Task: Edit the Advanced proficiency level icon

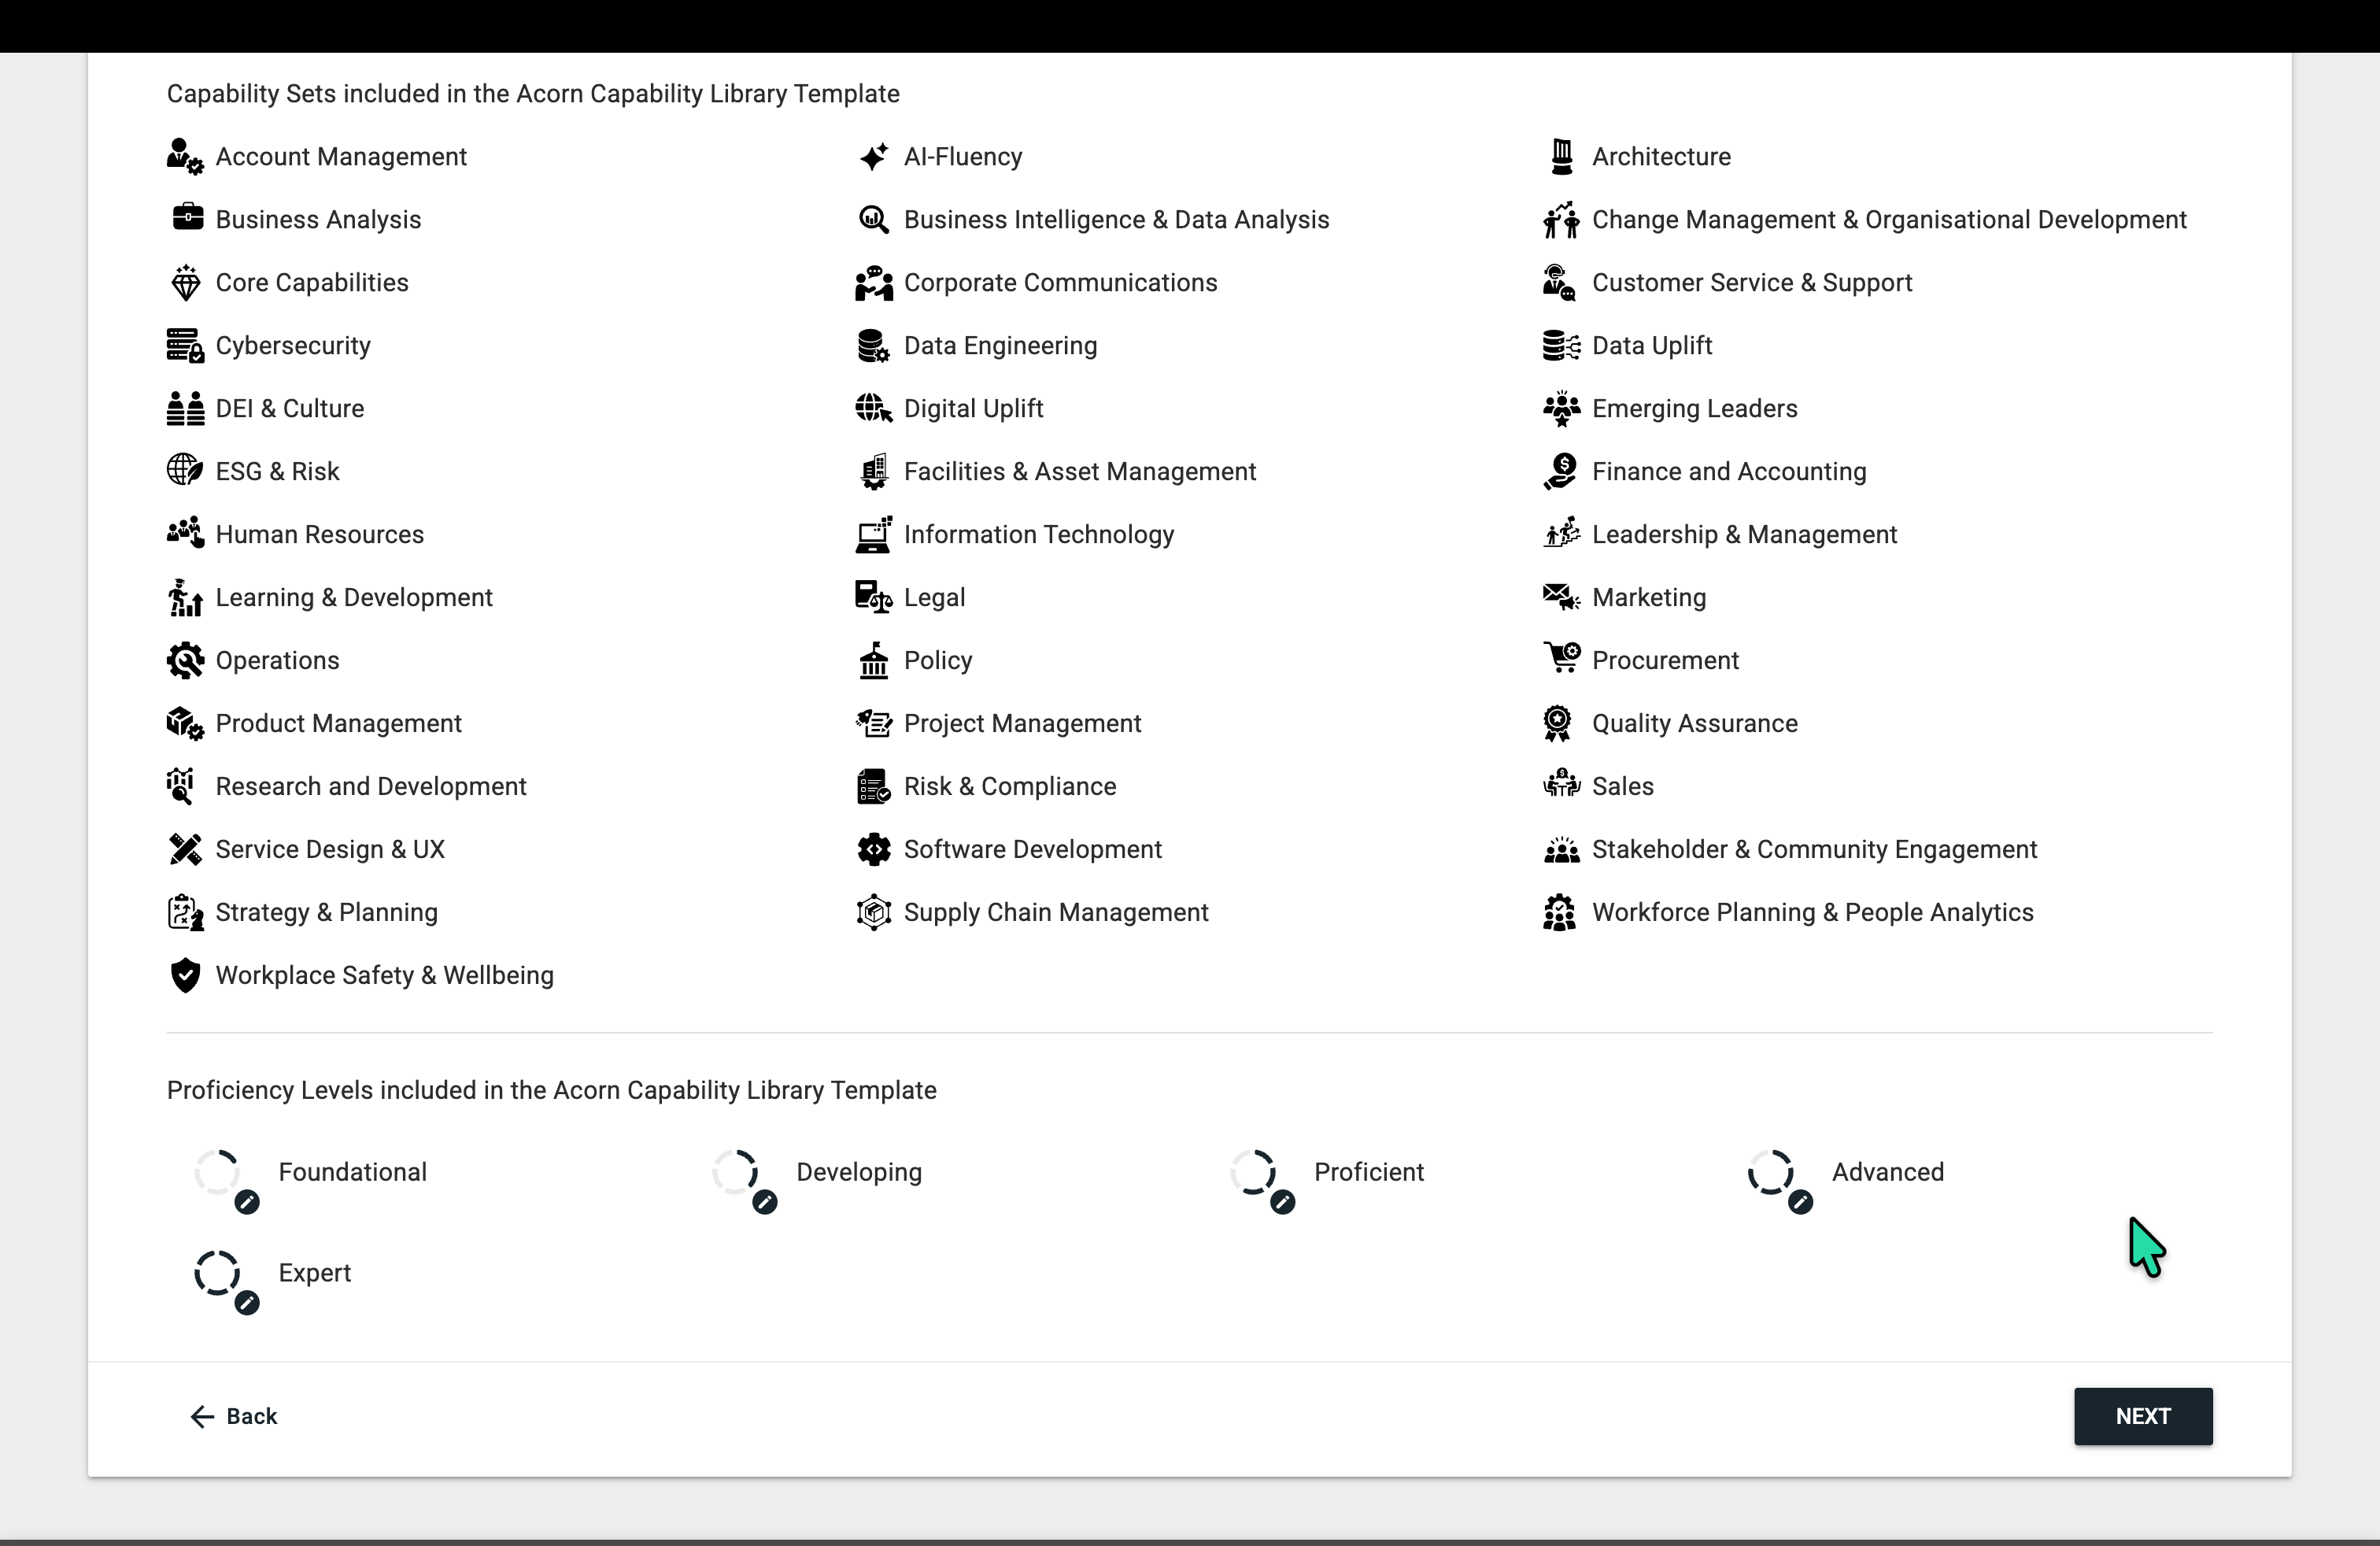Action: pyautogui.click(x=1800, y=1202)
